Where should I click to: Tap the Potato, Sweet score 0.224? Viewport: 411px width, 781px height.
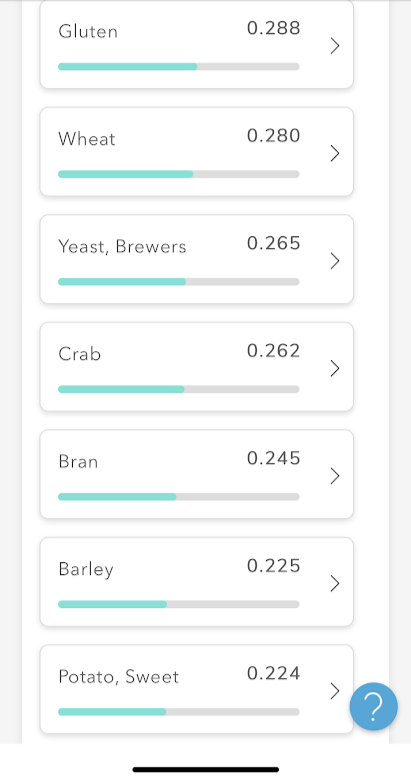[x=274, y=673]
